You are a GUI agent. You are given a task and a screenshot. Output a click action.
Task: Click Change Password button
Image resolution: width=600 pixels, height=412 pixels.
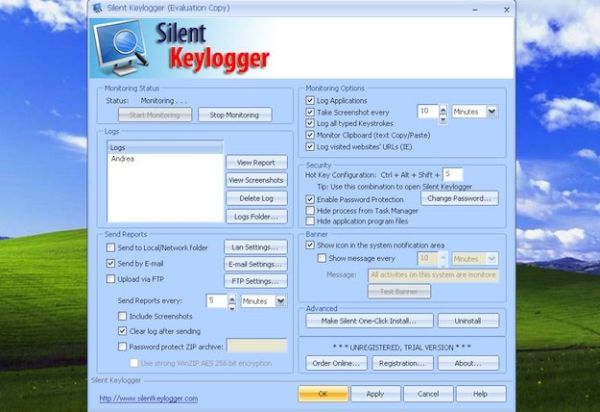(x=461, y=199)
